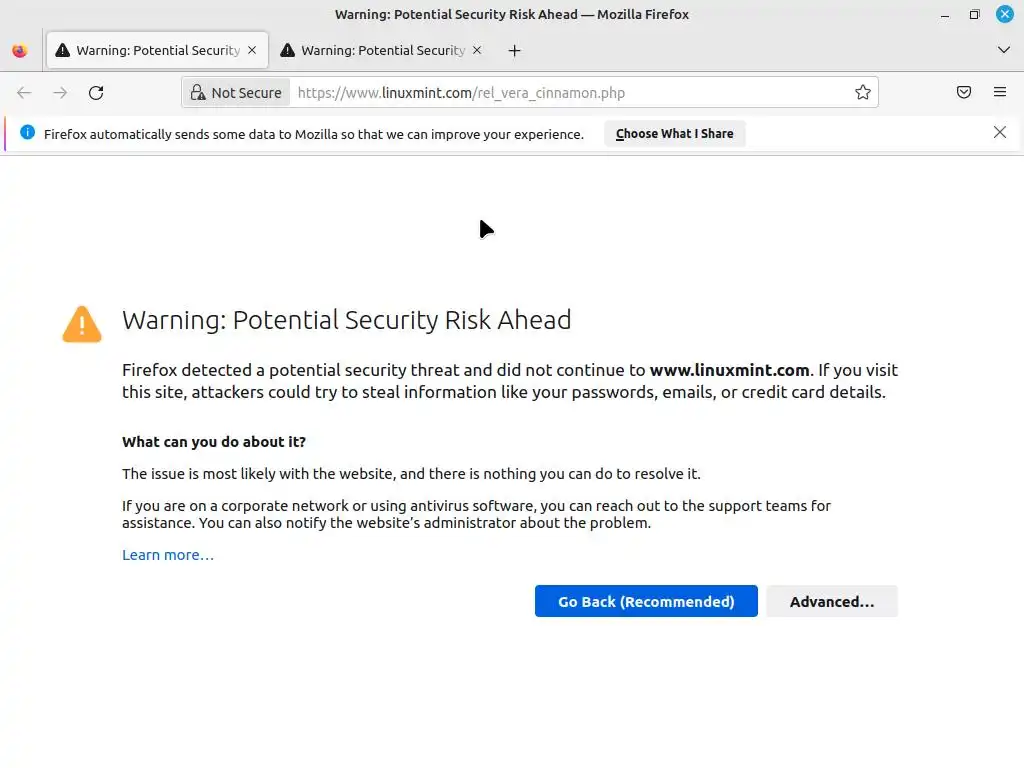Click Go Back (Recommended) button
This screenshot has height=768, width=1024.
(x=646, y=601)
